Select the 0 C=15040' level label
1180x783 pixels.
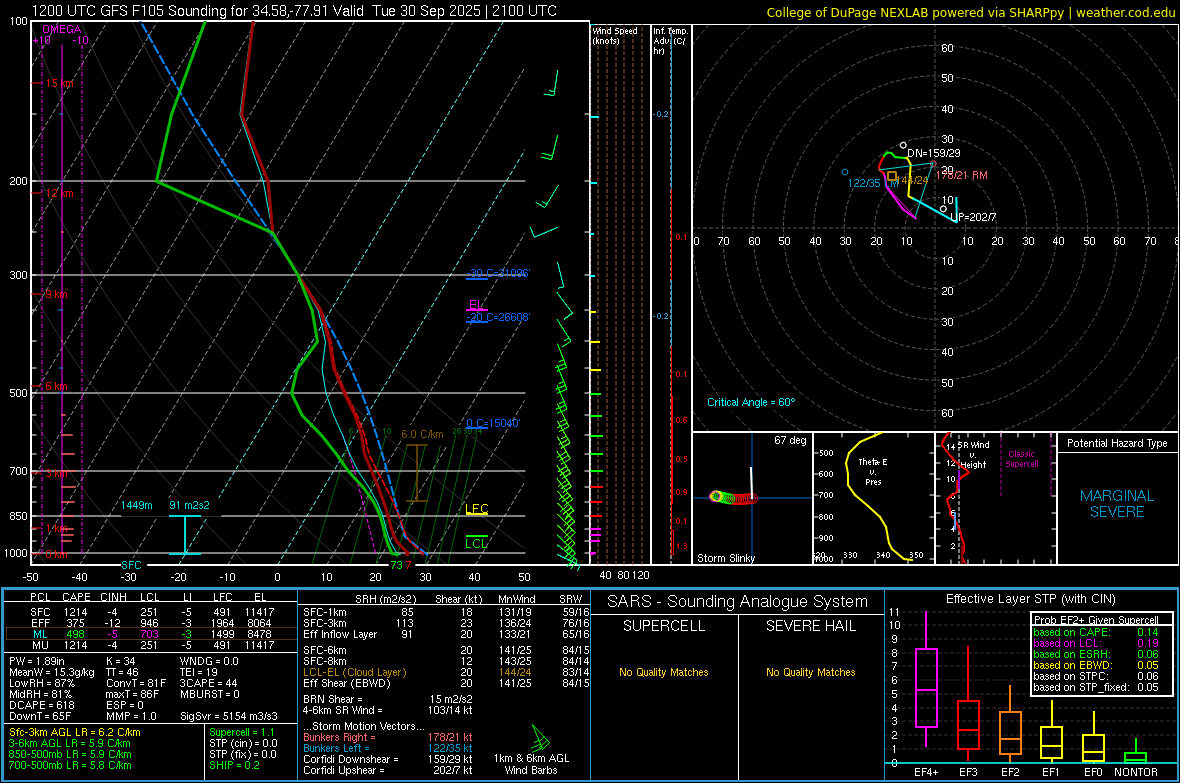[493, 423]
